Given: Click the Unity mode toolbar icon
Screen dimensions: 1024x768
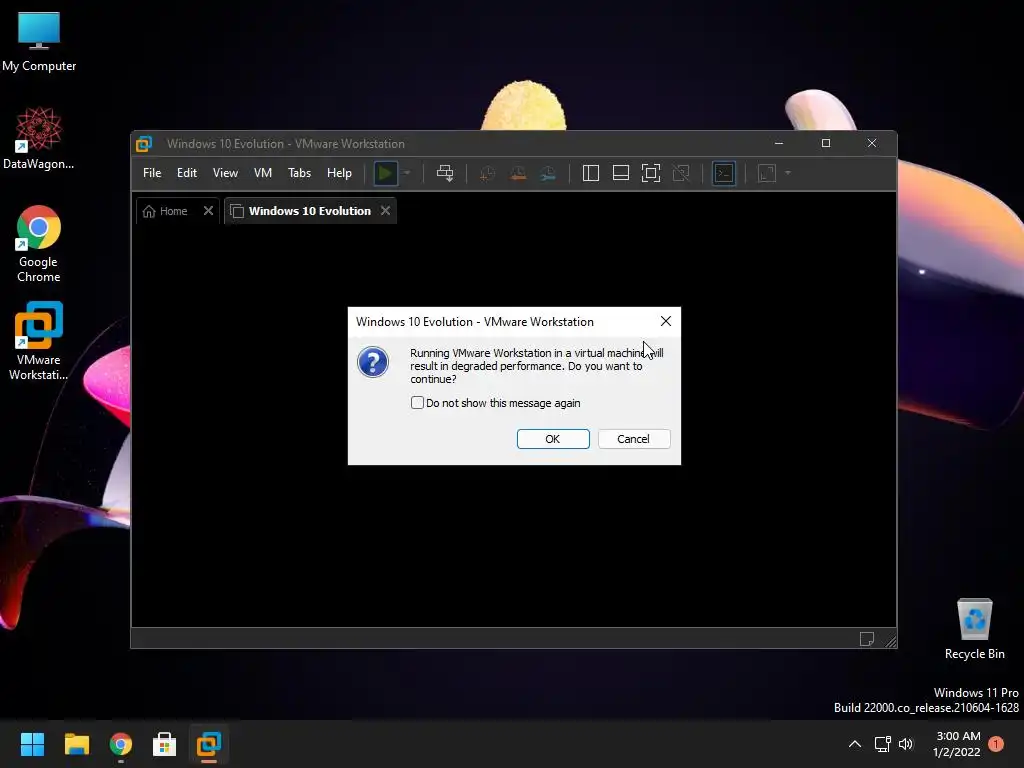Looking at the screenshot, I should (x=681, y=173).
